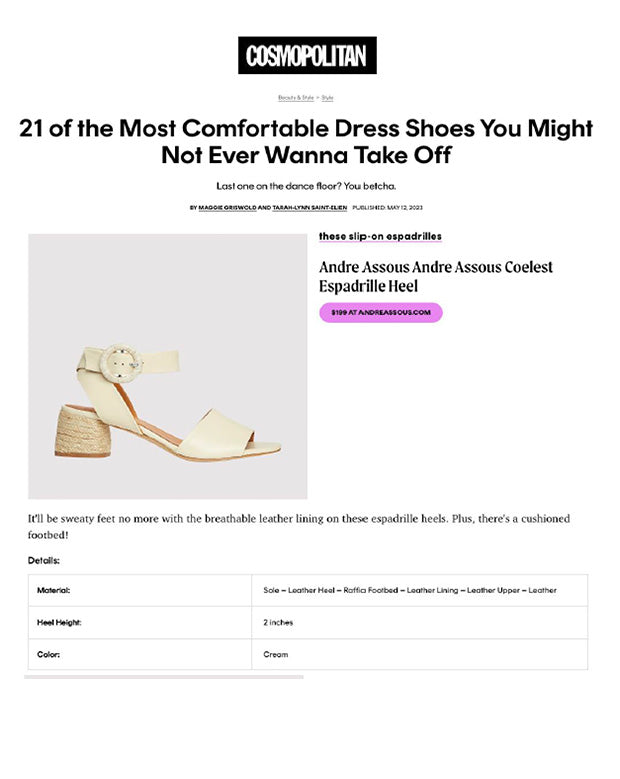Click 'these slip-on espadrilles' underlined label
Image resolution: width=620 pixels, height=779 pixels.
[380, 237]
